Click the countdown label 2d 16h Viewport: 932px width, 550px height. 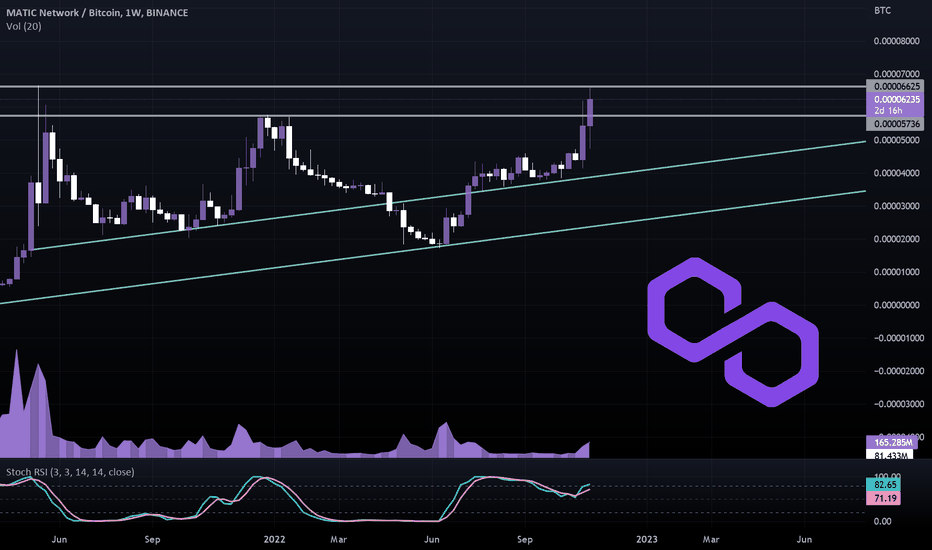pyautogui.click(x=888, y=111)
